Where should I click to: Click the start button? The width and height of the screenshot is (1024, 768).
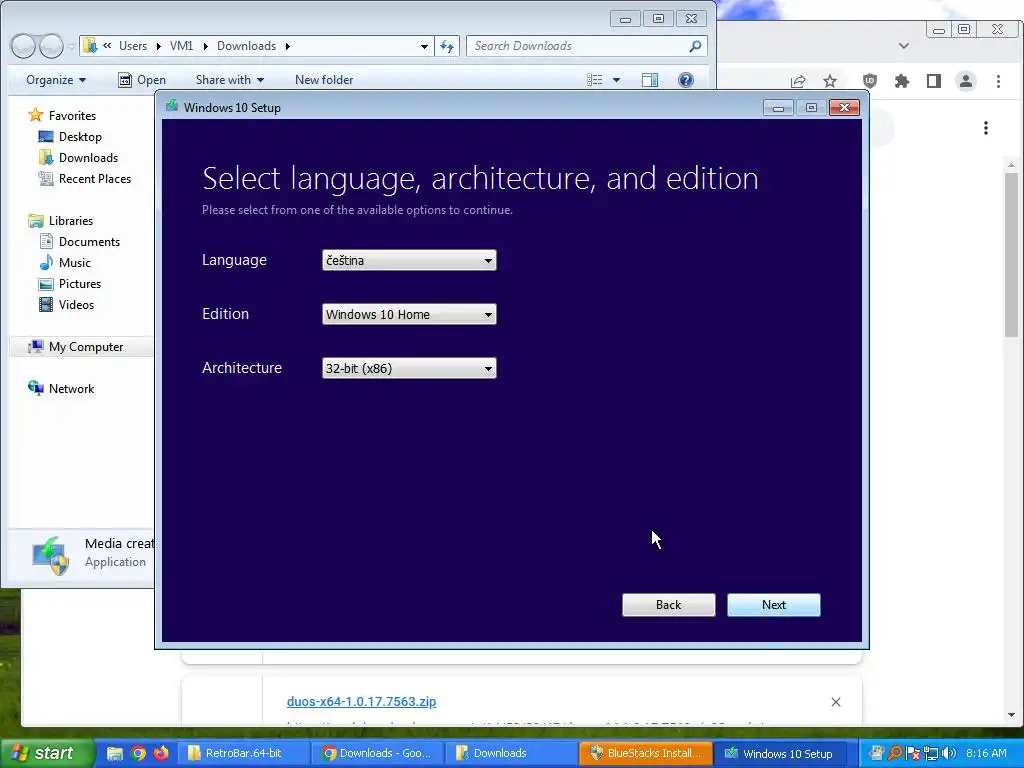46,753
